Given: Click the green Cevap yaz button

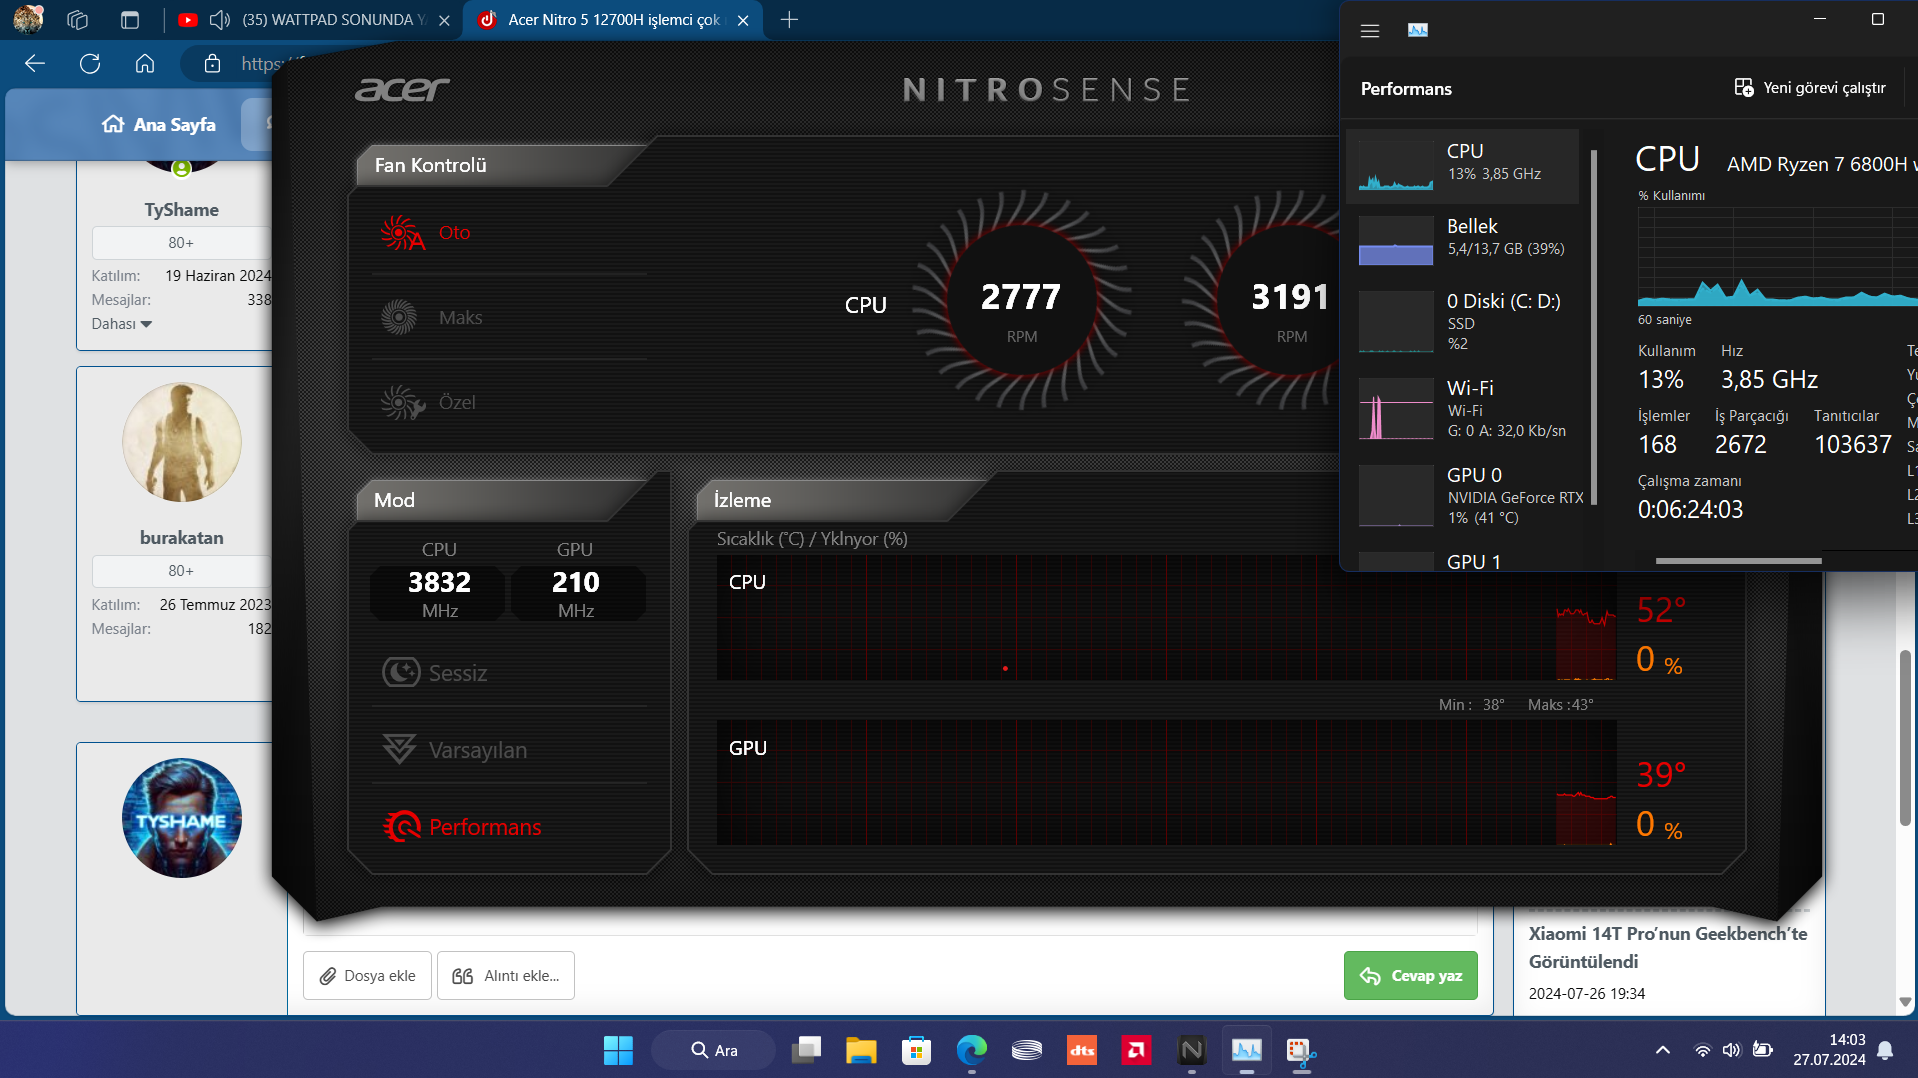Looking at the screenshot, I should (x=1410, y=975).
